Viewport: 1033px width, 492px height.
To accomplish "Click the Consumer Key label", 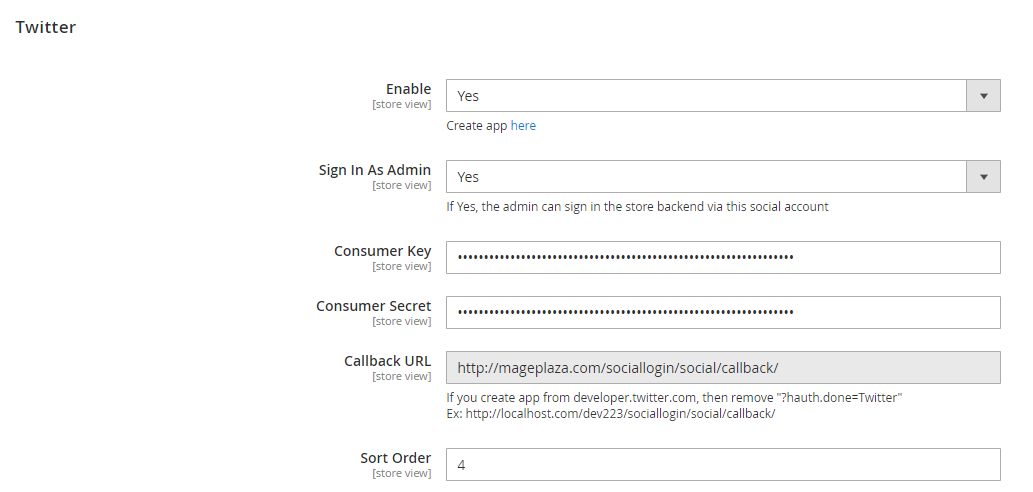I will click(x=382, y=251).
